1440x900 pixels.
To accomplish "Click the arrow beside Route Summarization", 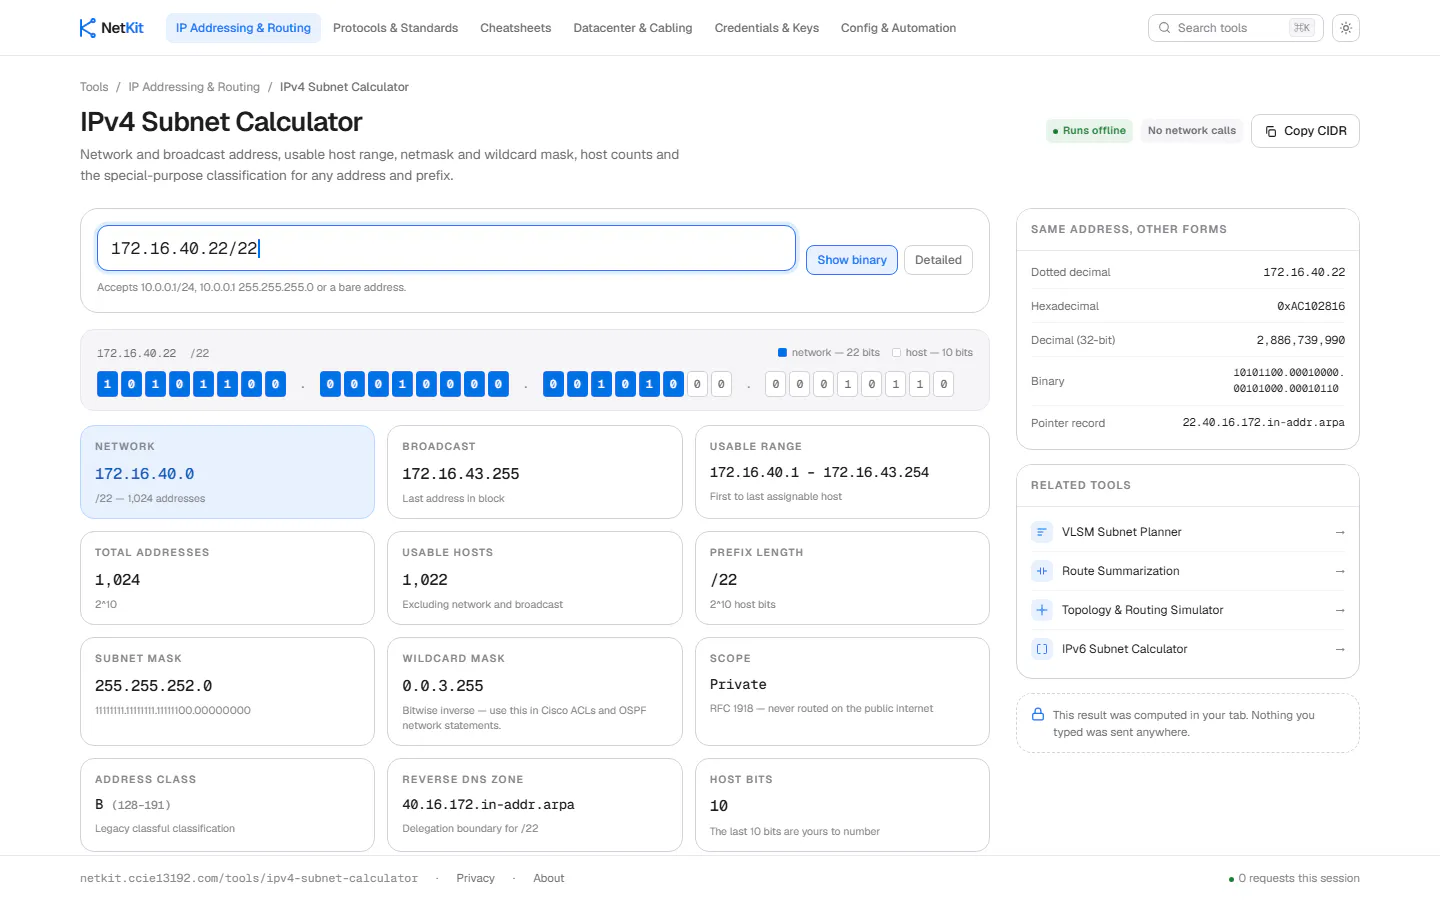I will click(x=1340, y=571).
